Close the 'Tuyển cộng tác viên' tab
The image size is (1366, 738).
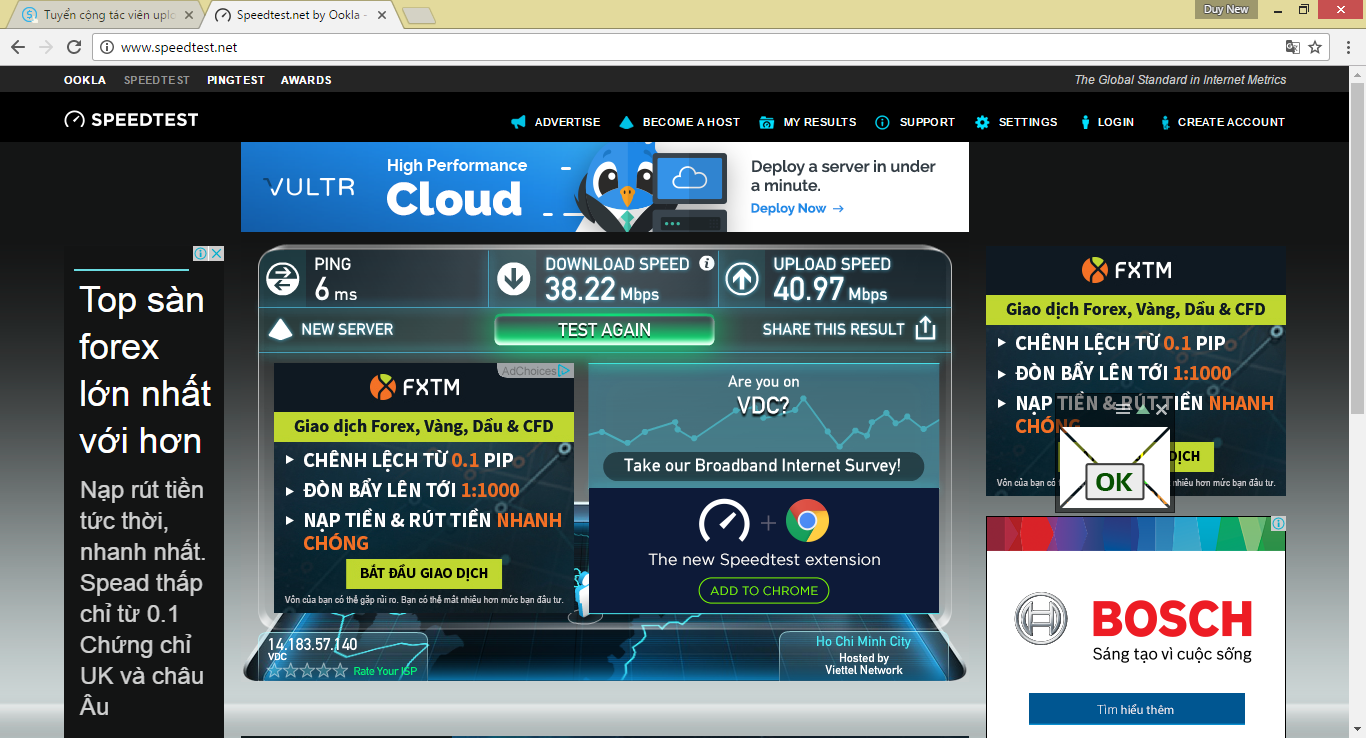(x=189, y=15)
